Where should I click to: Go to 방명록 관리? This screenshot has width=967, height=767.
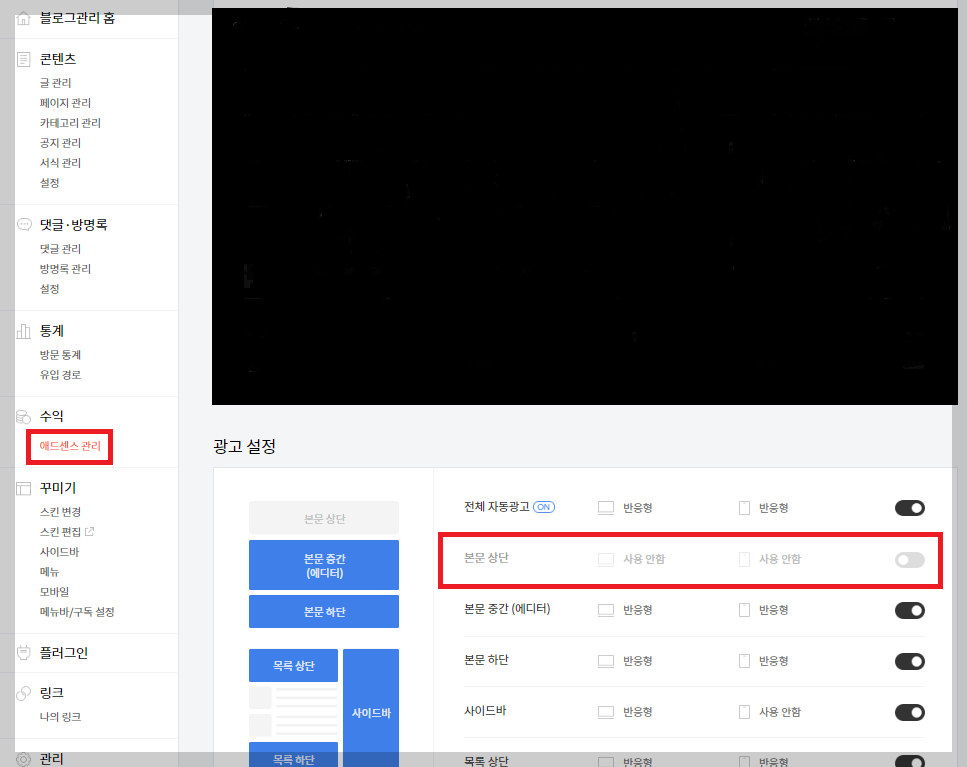(x=65, y=269)
